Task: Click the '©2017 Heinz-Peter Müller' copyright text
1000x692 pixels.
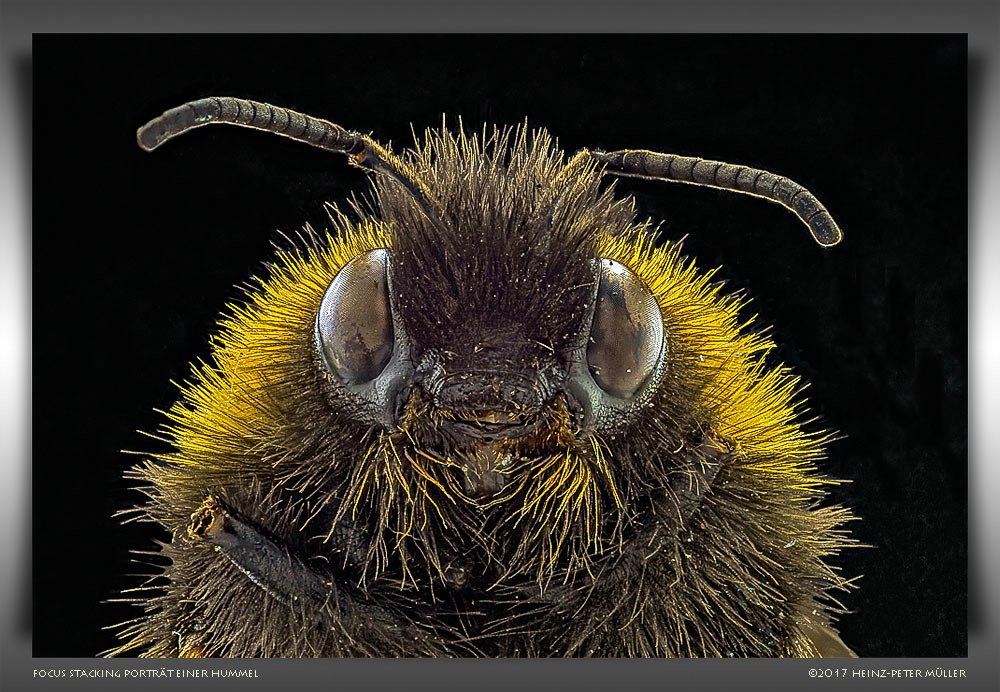Action: 886,674
